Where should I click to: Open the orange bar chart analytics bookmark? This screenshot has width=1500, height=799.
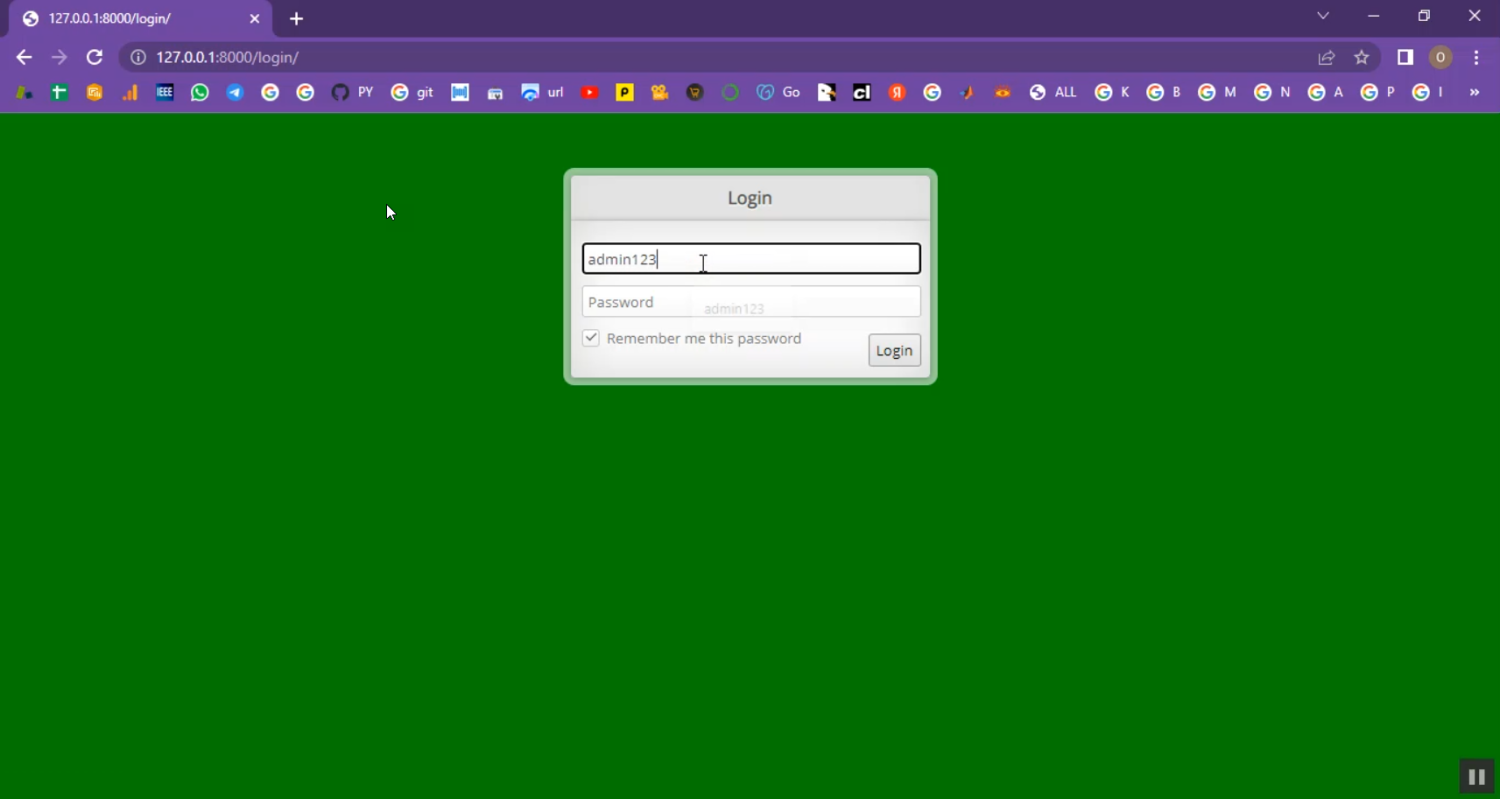pos(130,92)
